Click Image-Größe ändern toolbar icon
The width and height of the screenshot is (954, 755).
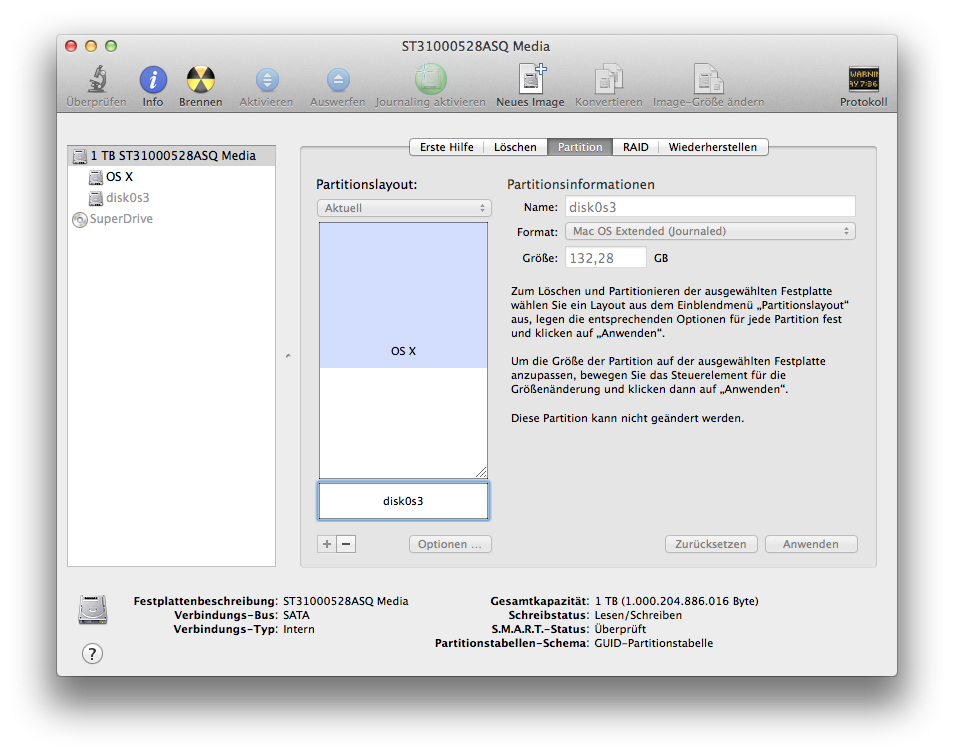pyautogui.click(x=708, y=79)
